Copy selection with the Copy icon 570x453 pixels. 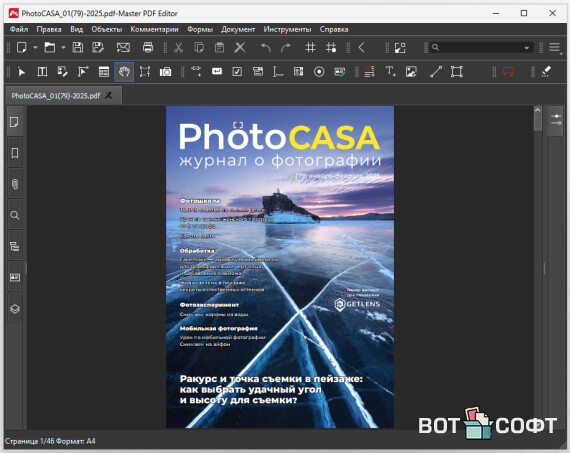click(x=199, y=47)
